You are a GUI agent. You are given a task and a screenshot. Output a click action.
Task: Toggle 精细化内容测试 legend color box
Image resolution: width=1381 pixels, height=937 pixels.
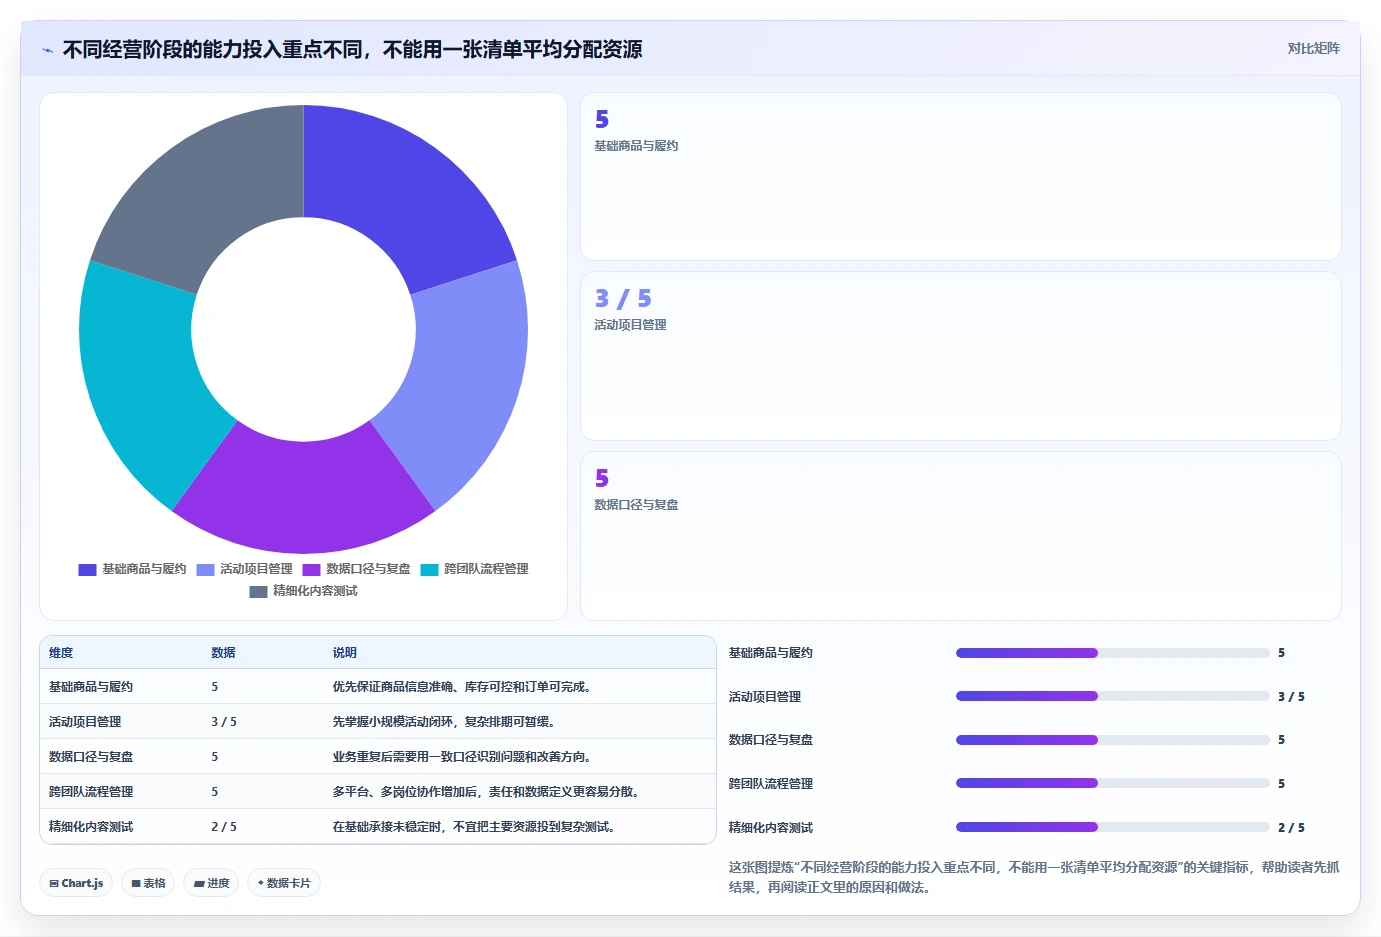click(x=258, y=591)
